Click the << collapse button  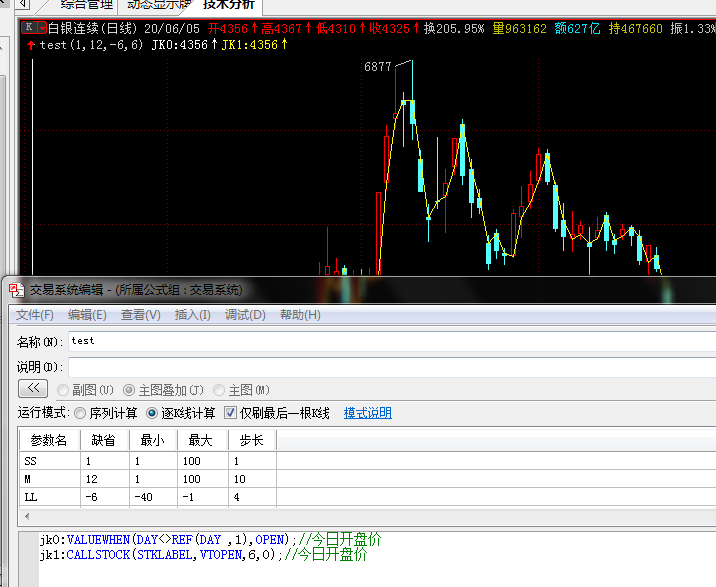pos(33,388)
